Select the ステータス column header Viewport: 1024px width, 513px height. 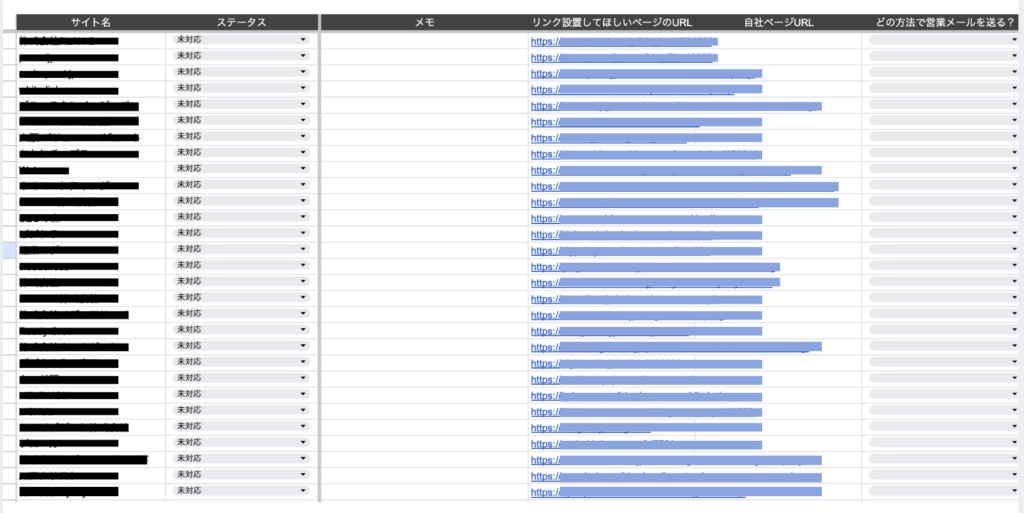coord(241,22)
